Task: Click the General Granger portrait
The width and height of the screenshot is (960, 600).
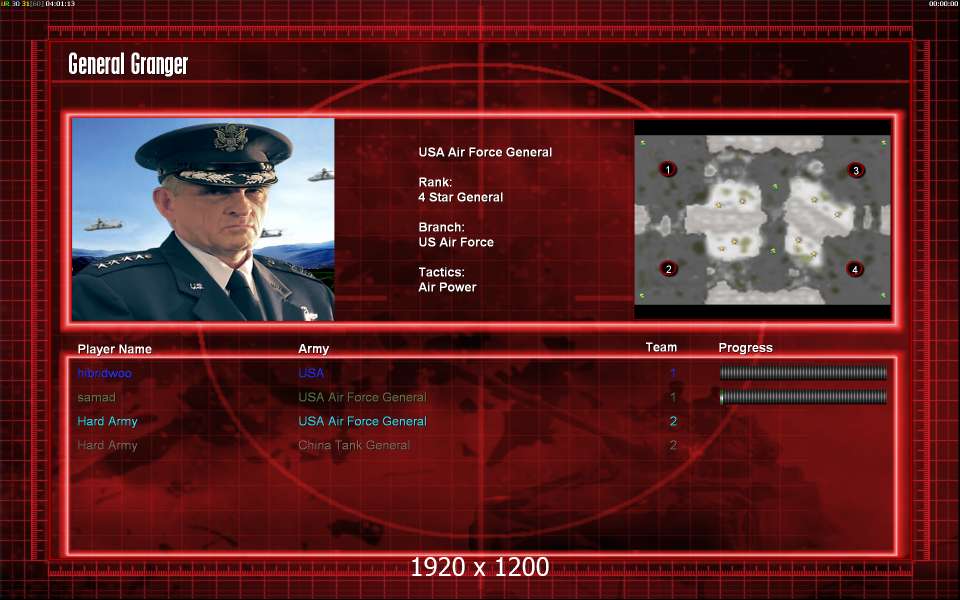Action: pos(203,219)
